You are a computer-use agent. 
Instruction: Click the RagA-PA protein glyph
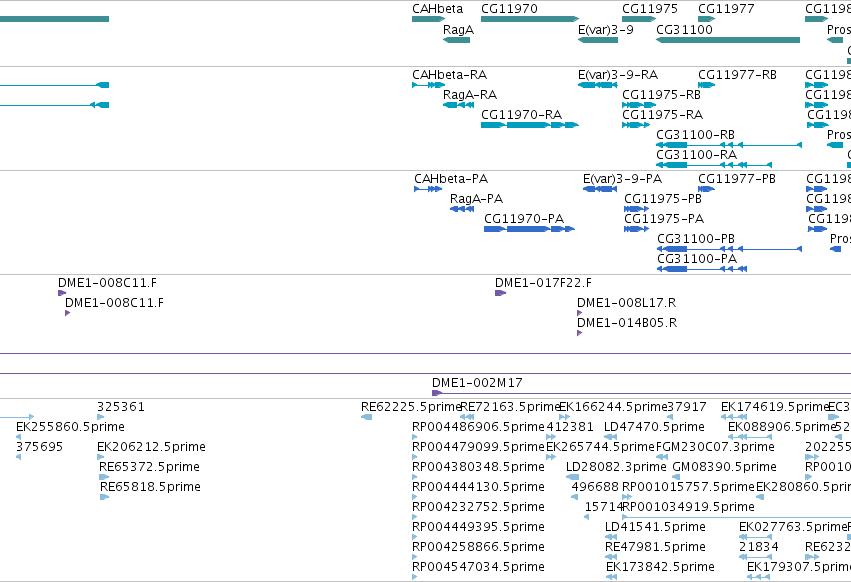[x=462, y=209]
